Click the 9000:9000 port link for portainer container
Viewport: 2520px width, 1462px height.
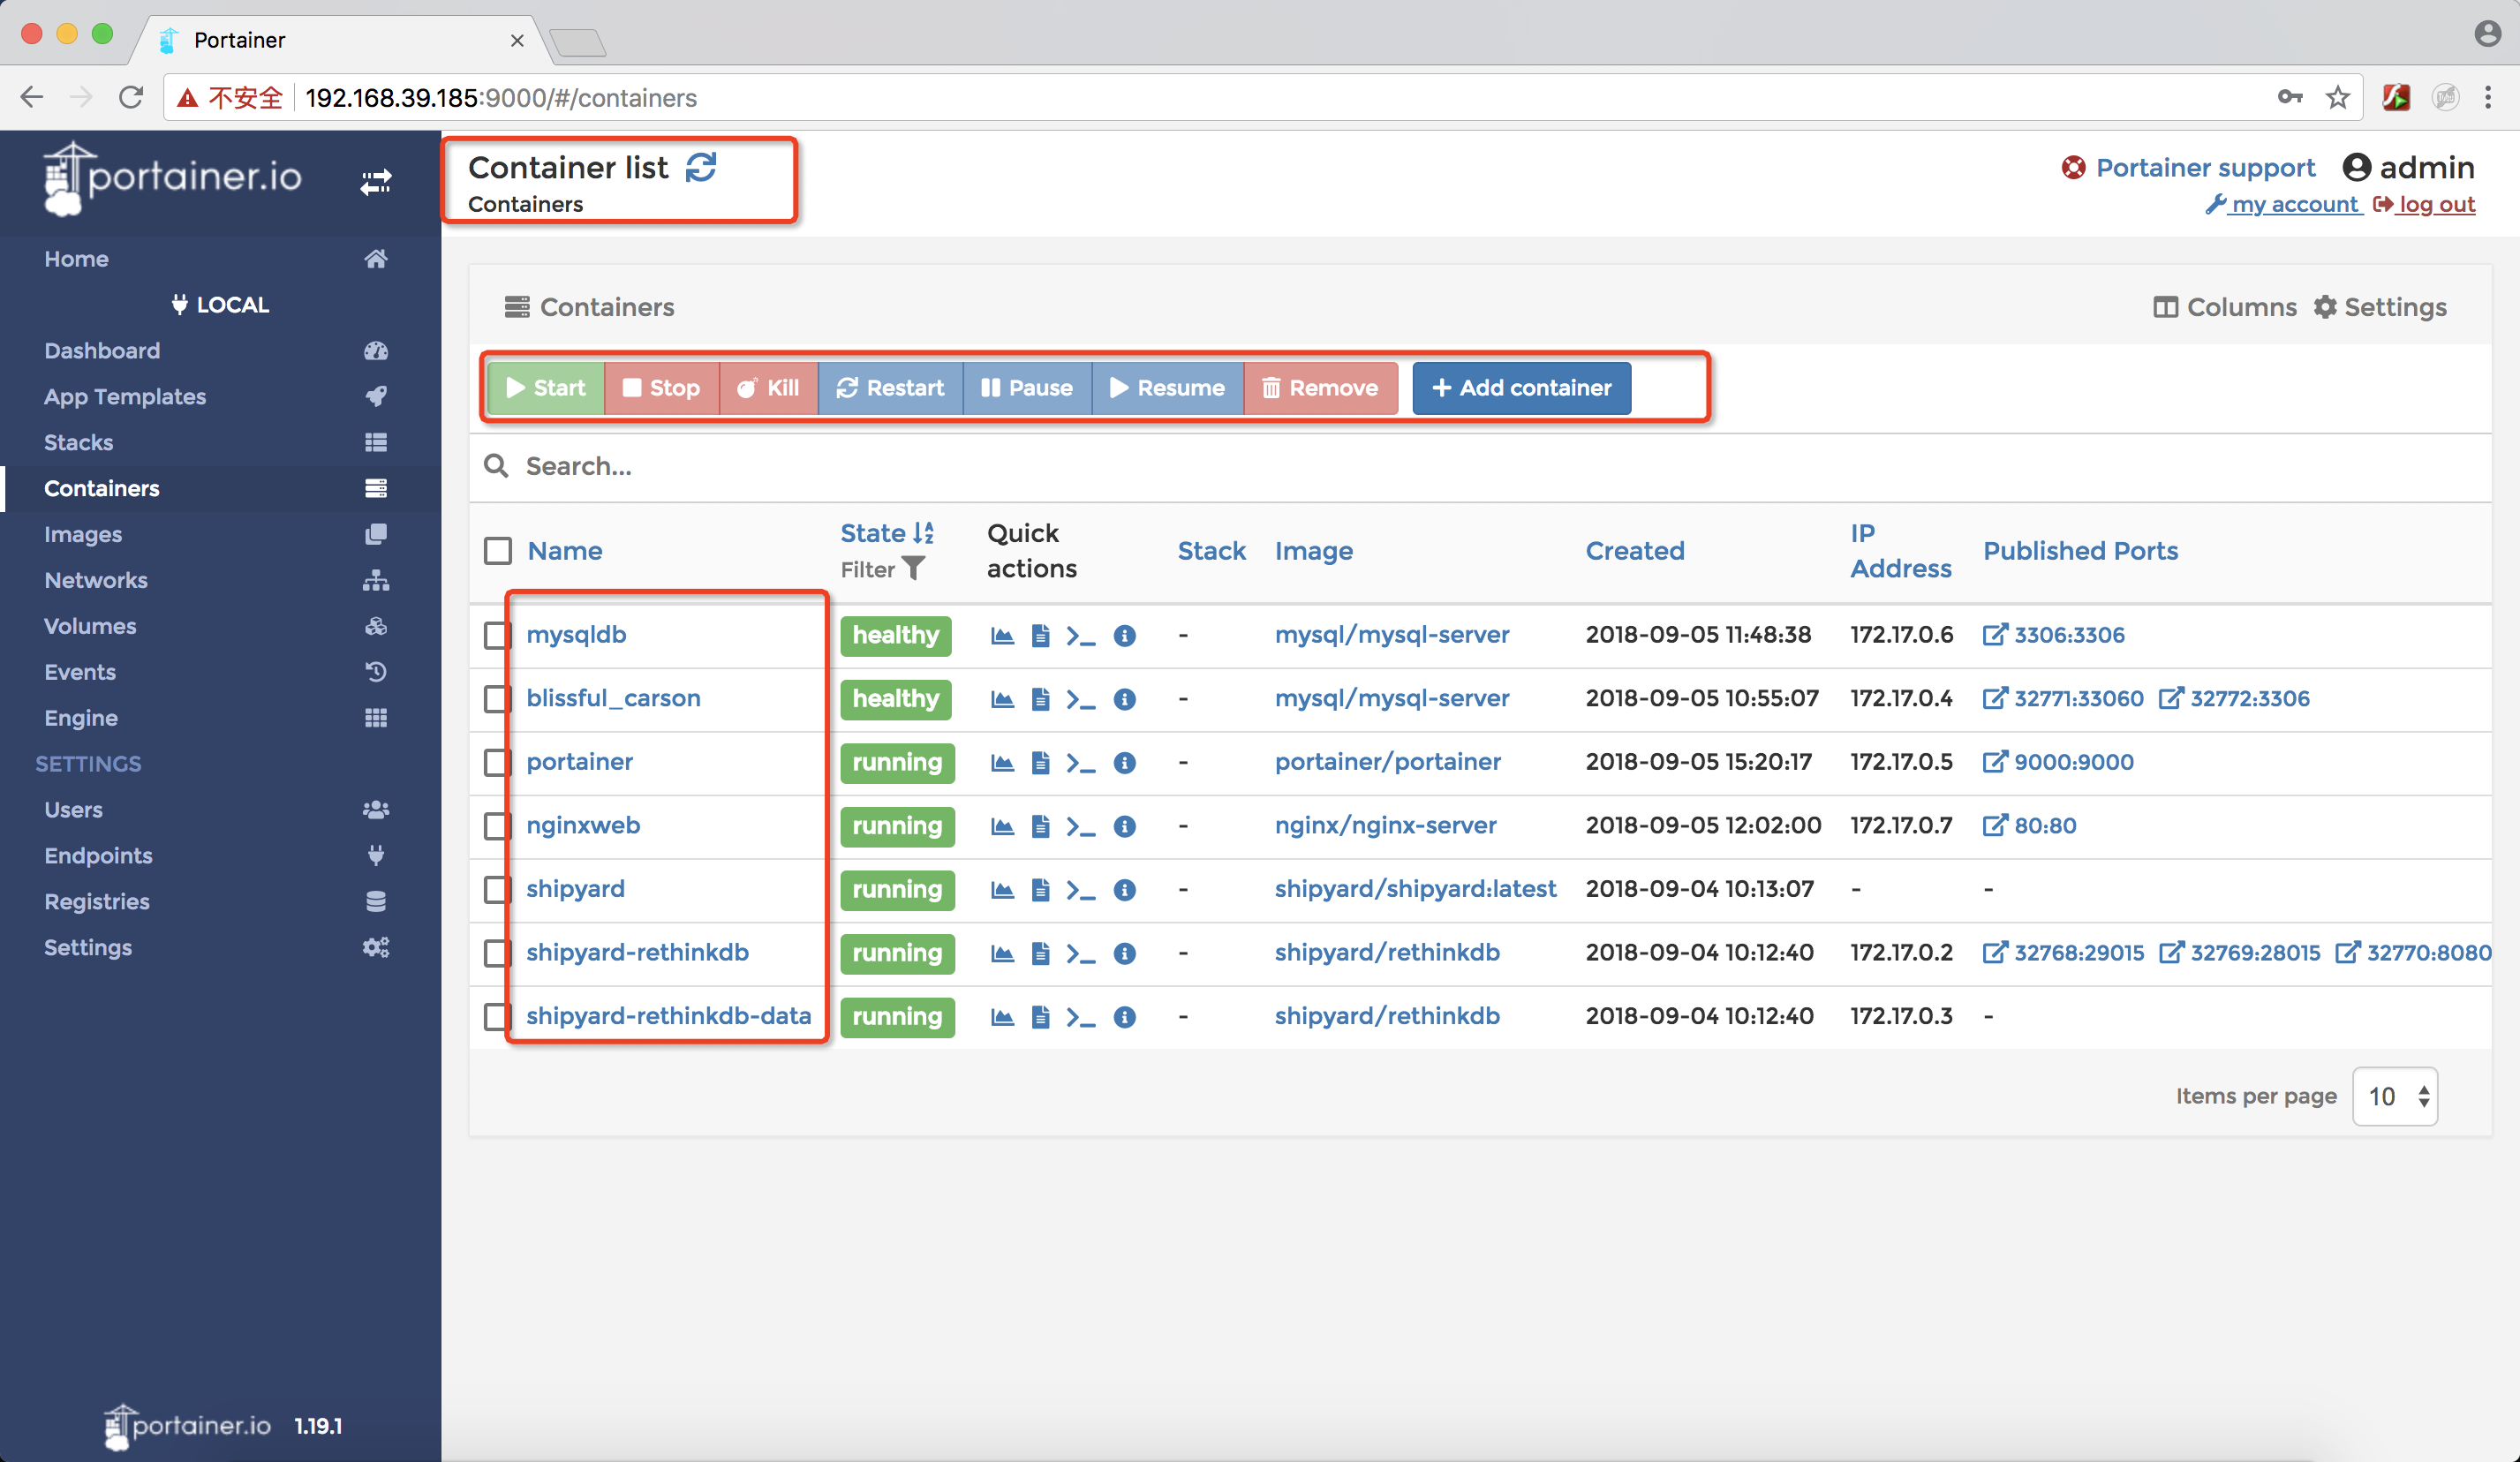pos(2070,761)
